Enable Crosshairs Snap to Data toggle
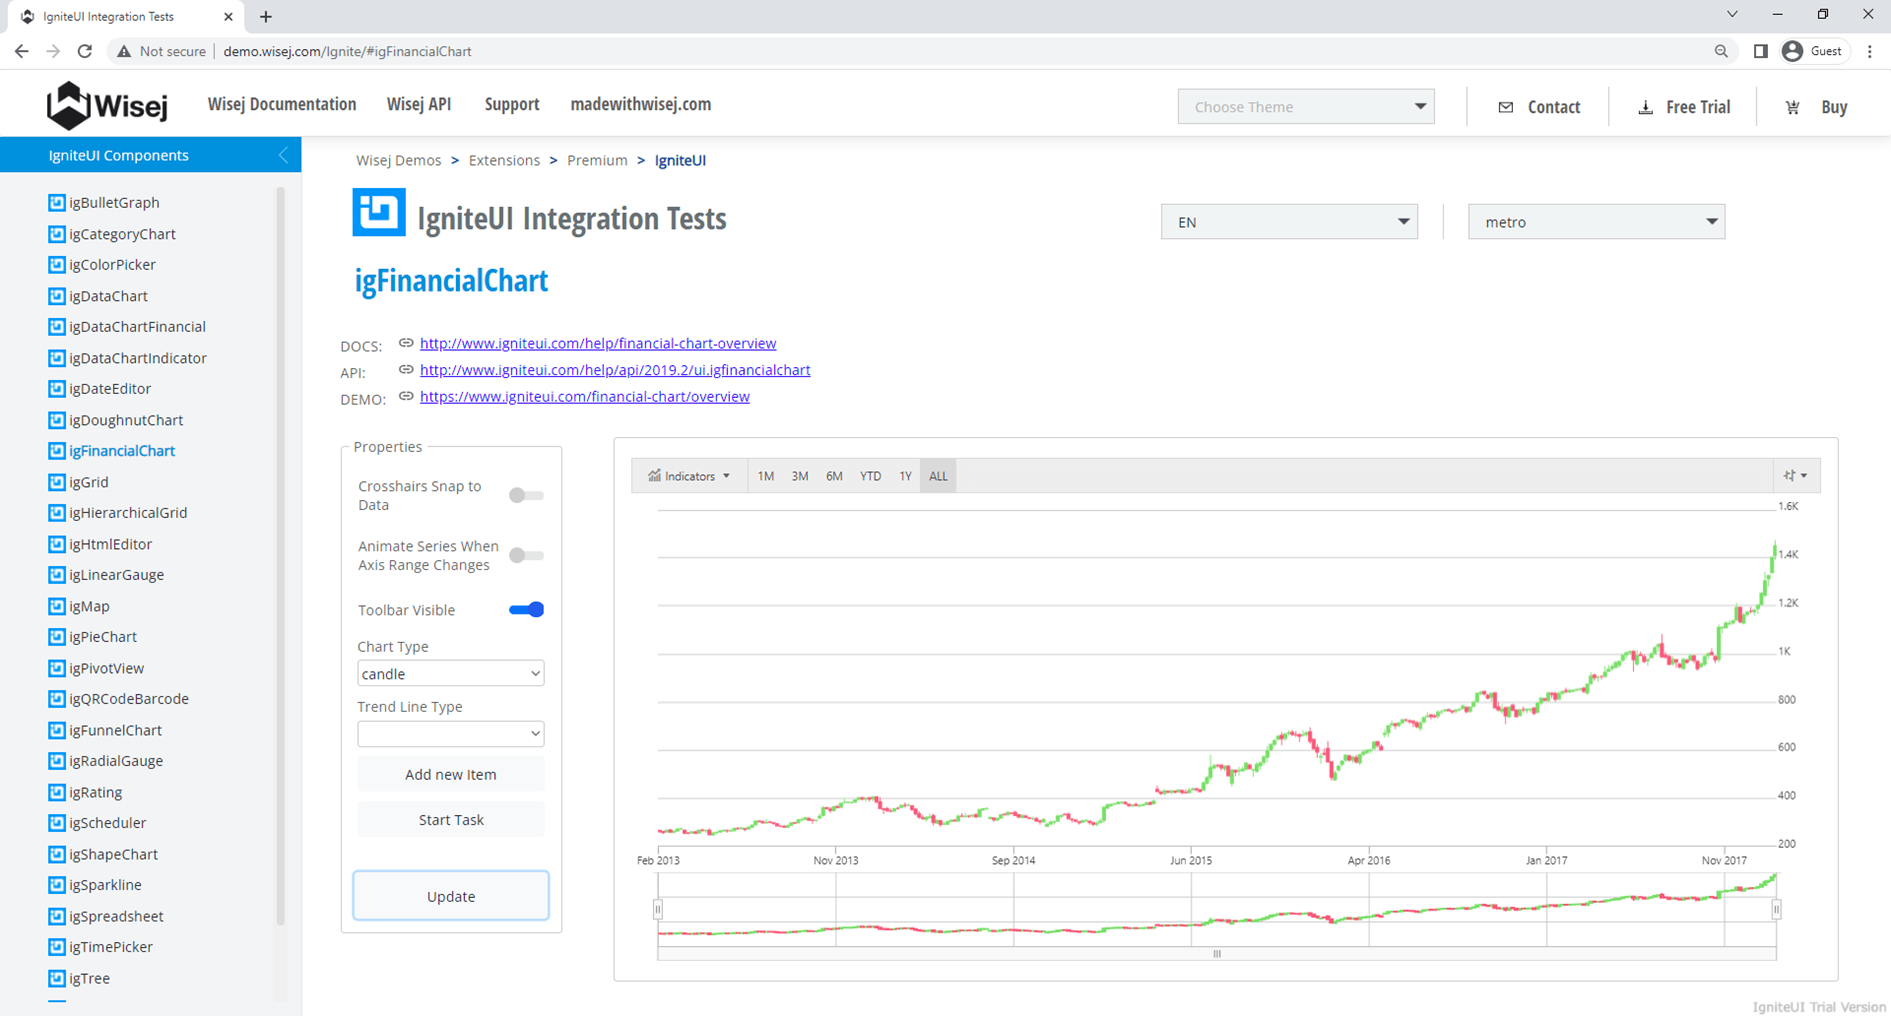 point(525,495)
